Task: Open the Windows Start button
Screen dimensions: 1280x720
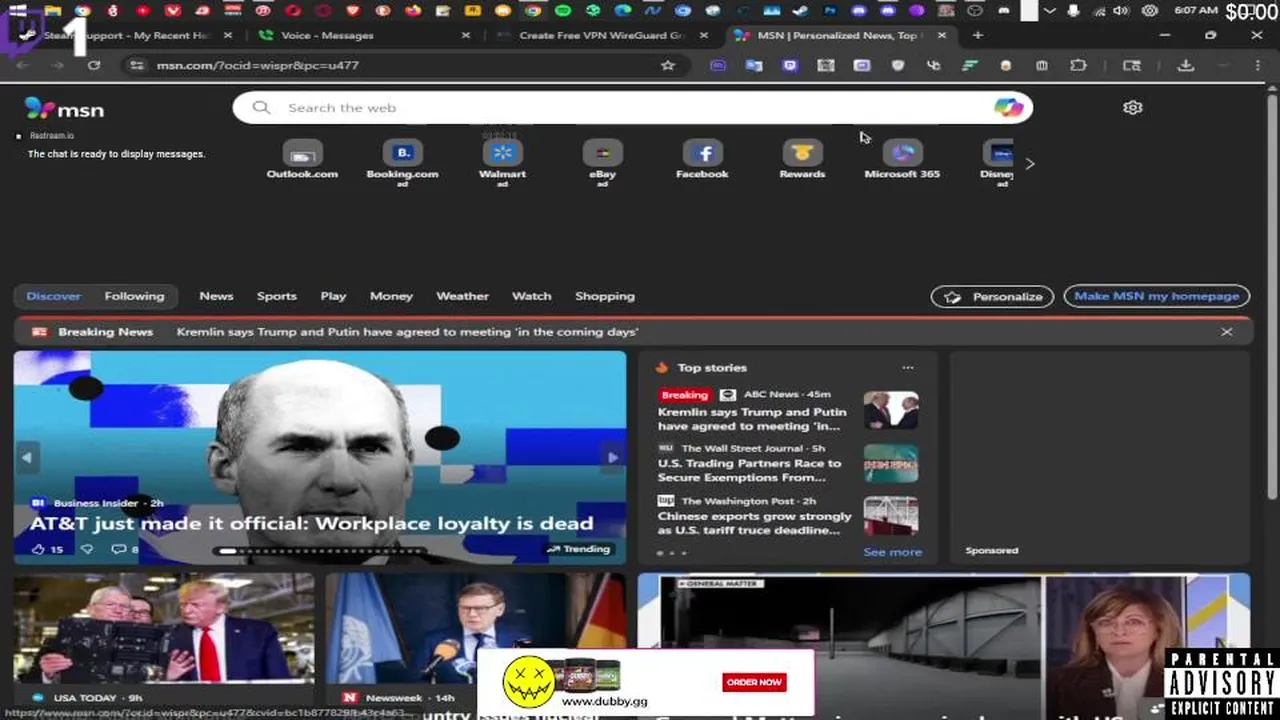Action: (x=17, y=11)
